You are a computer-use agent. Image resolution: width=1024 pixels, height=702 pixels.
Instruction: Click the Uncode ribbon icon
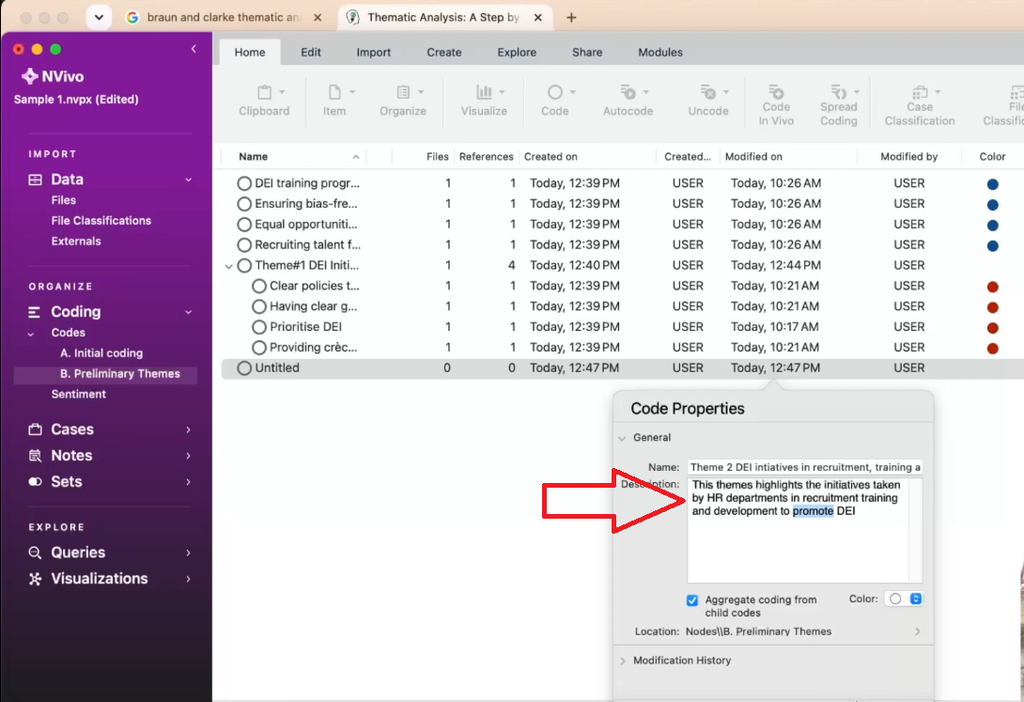708,92
